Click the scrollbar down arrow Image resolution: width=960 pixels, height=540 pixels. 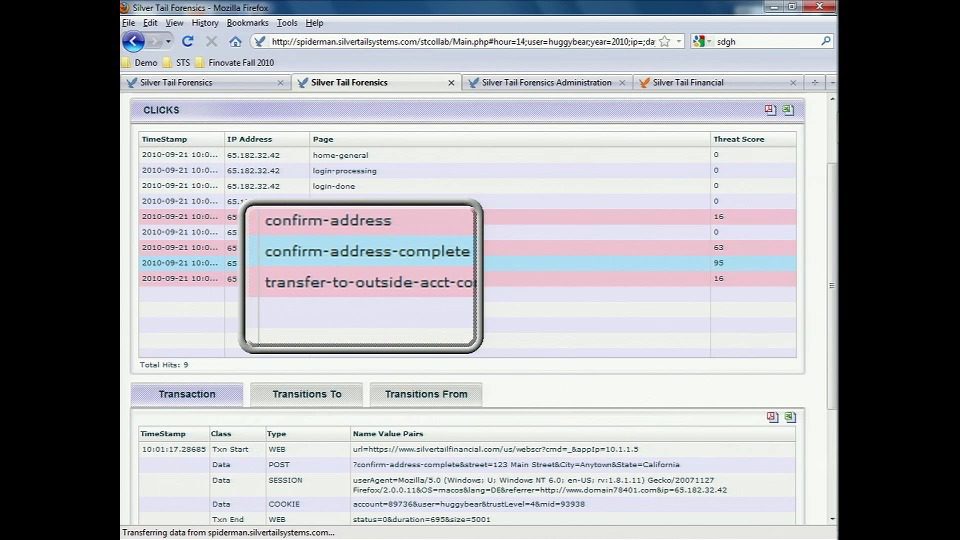click(x=832, y=519)
